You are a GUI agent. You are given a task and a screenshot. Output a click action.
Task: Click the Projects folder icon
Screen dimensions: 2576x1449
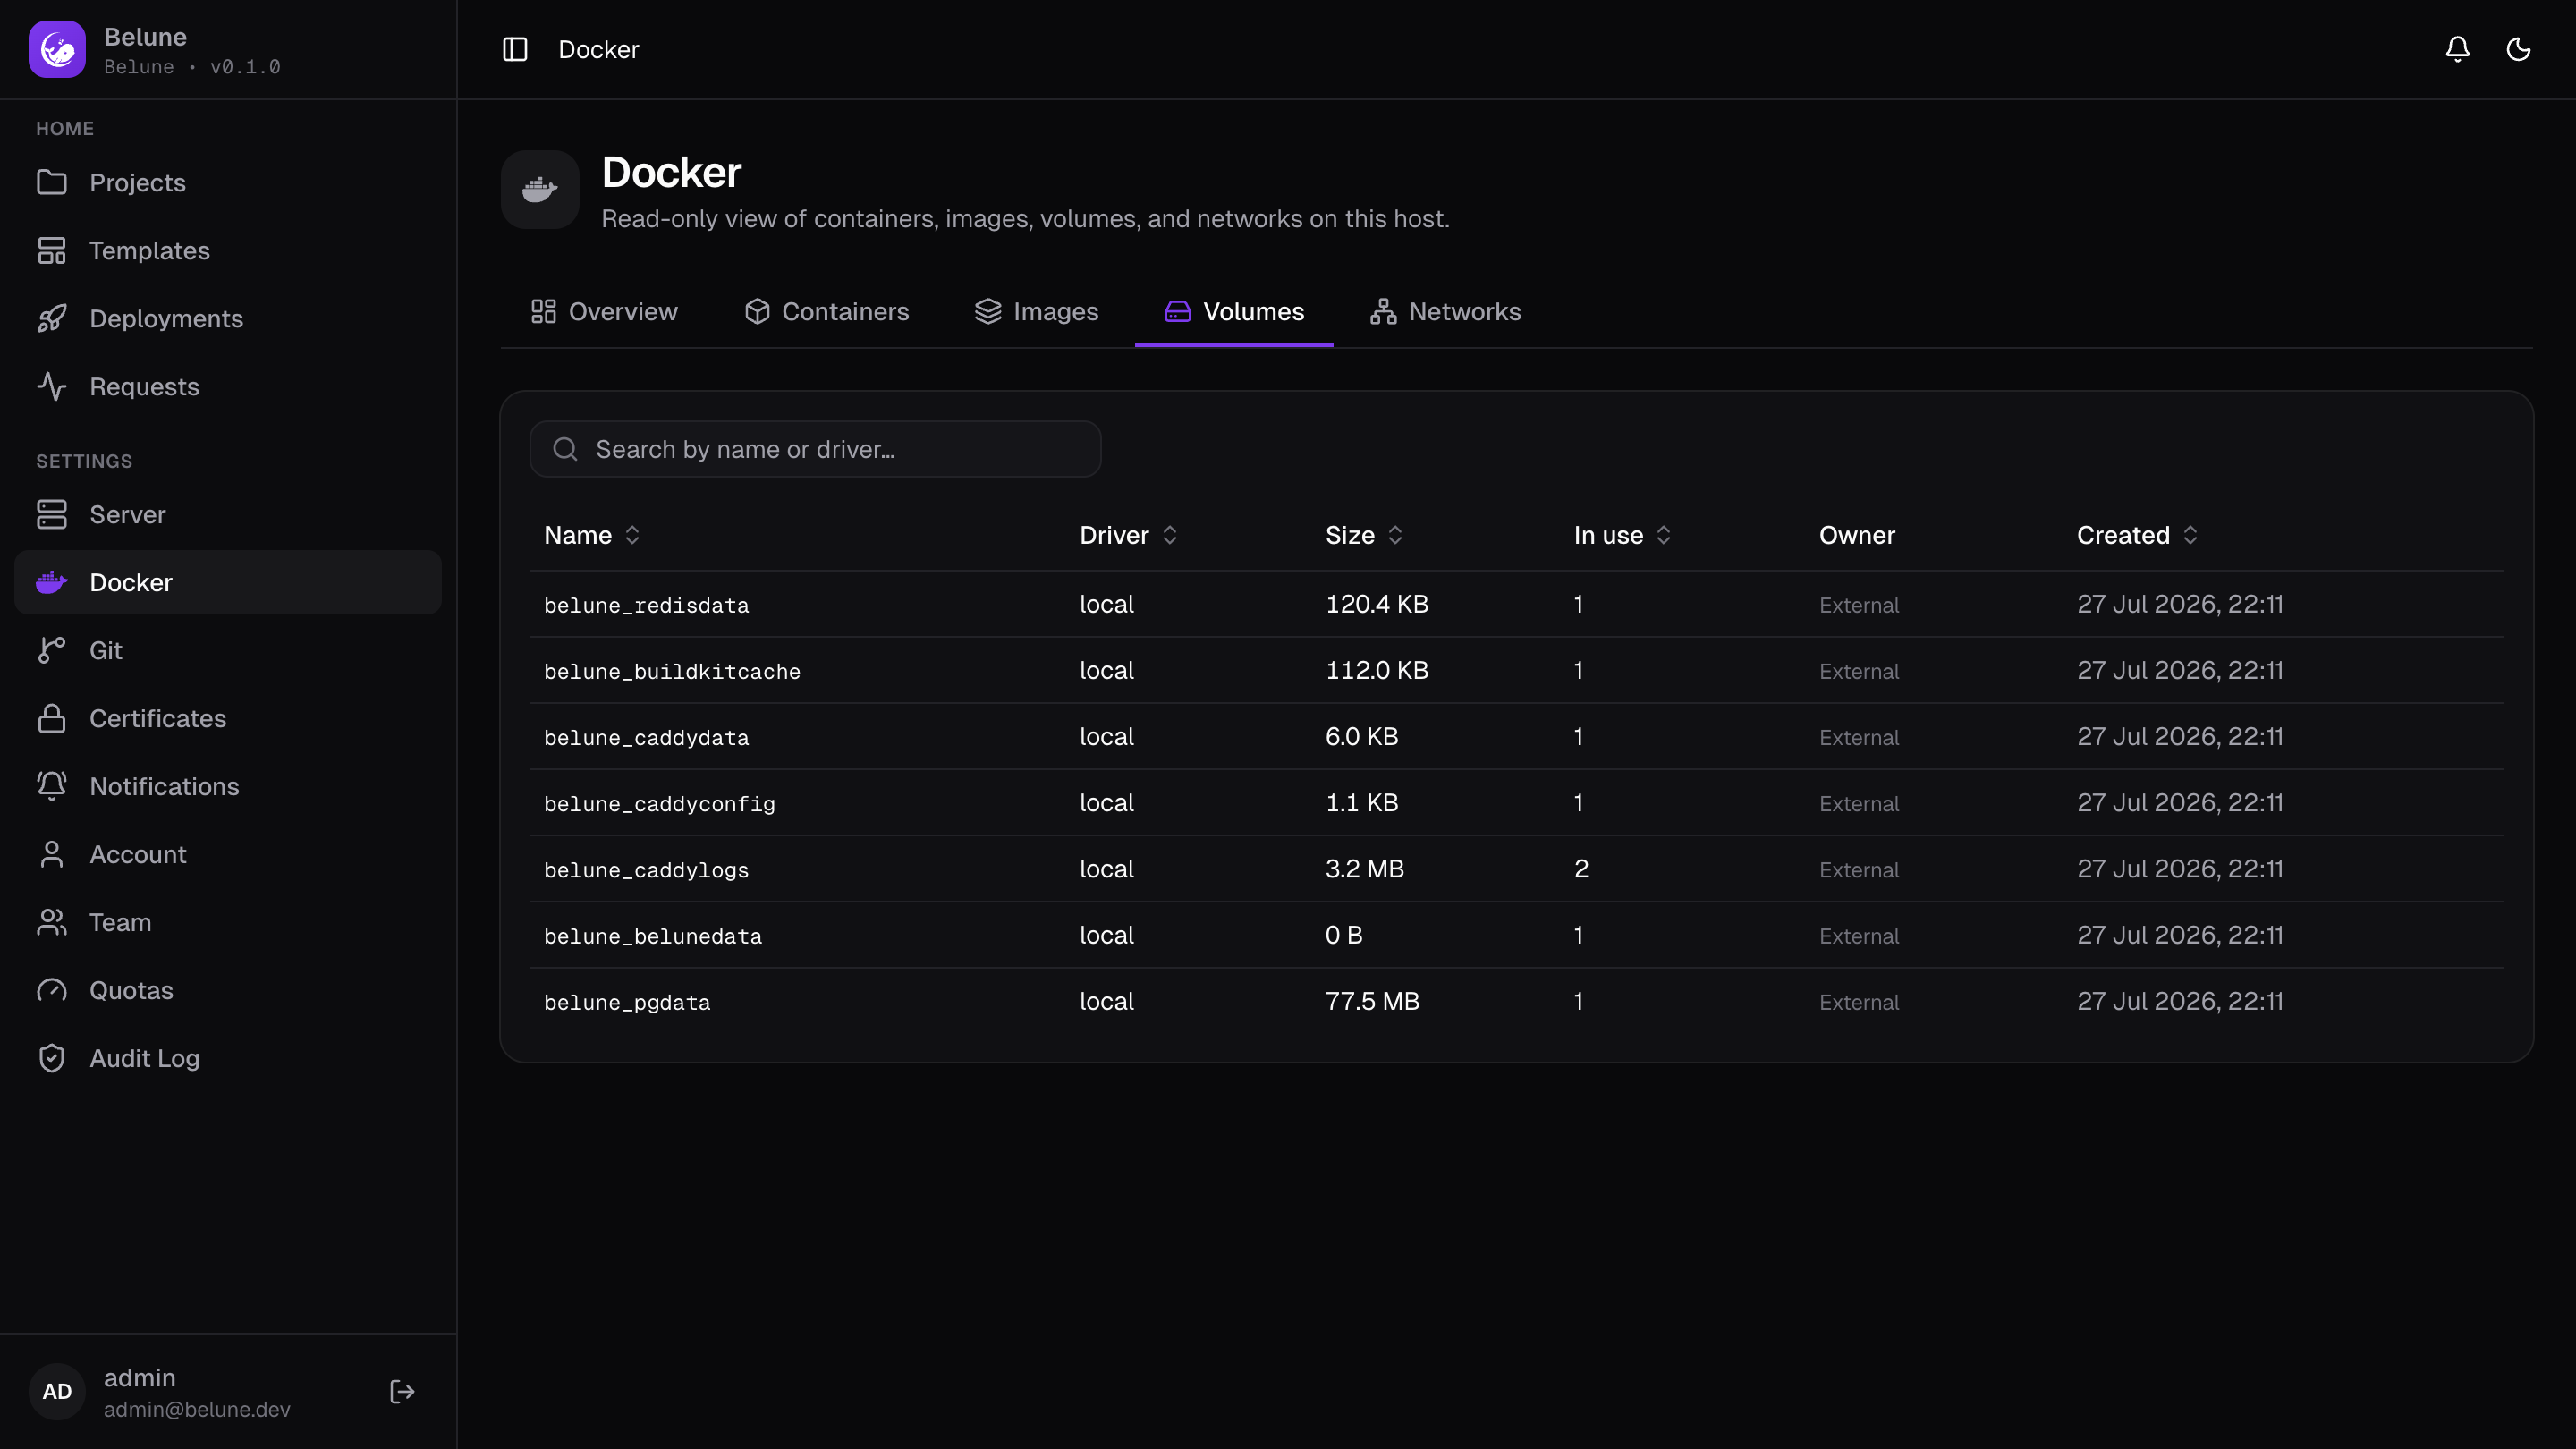(52, 182)
